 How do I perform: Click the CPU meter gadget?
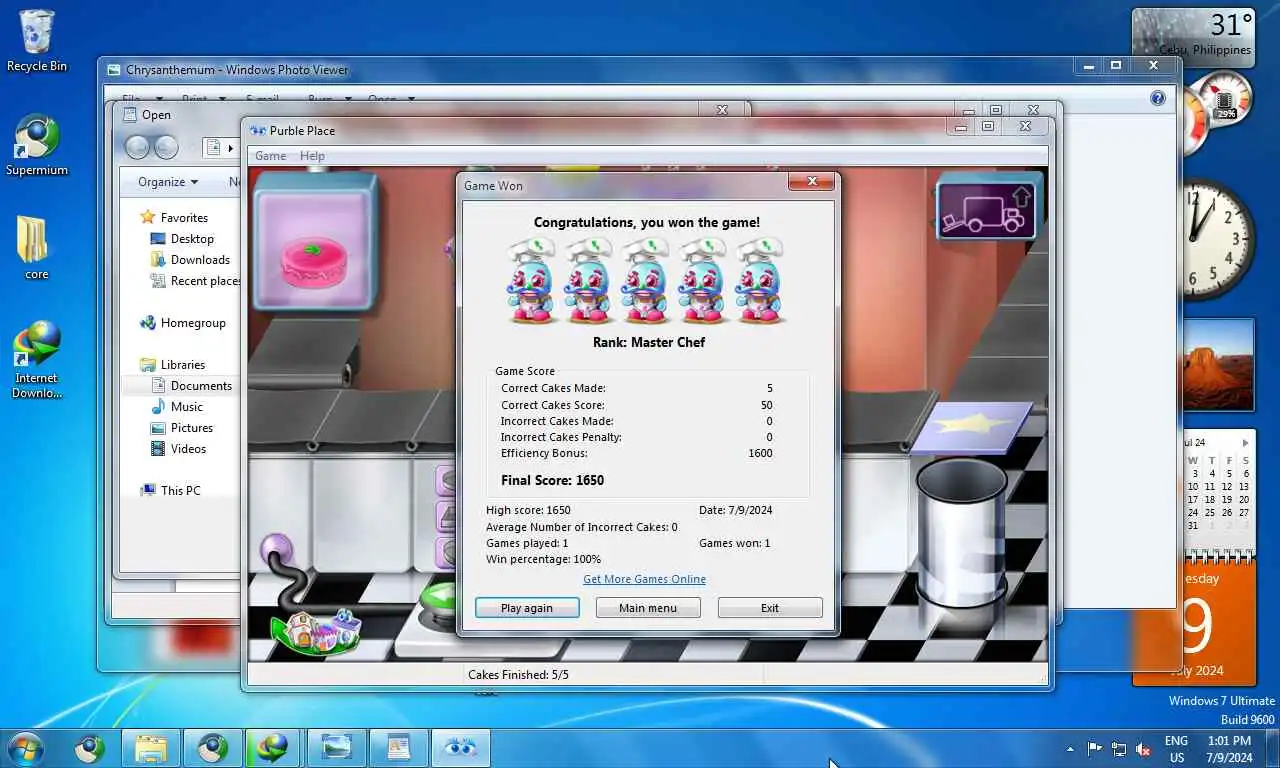(x=1216, y=114)
